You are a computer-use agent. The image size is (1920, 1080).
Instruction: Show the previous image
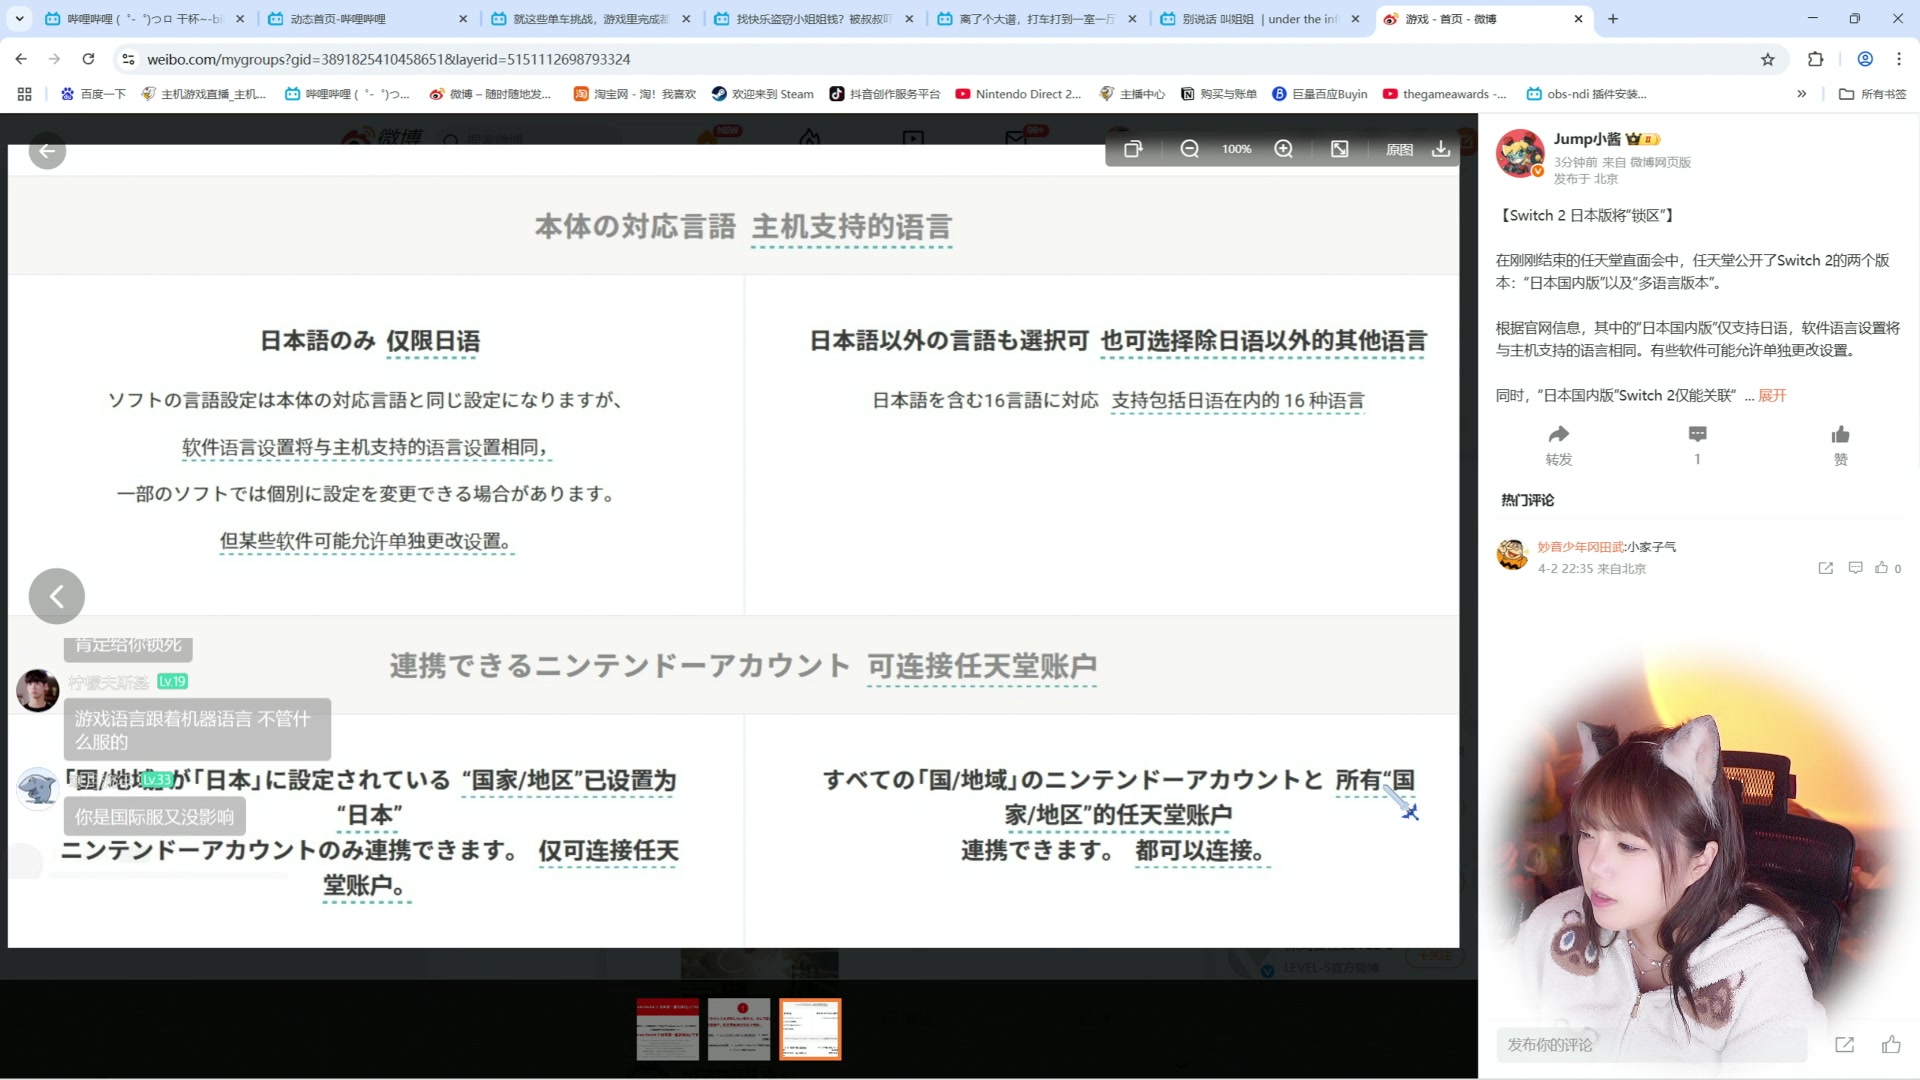point(57,597)
